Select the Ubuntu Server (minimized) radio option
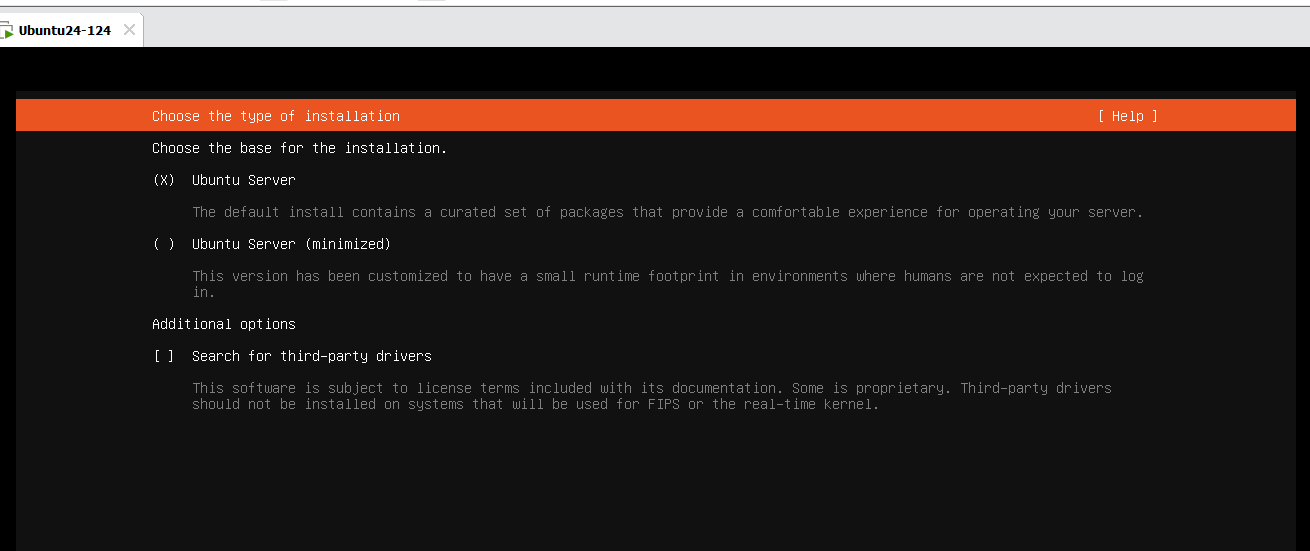1310x551 pixels. (x=164, y=244)
